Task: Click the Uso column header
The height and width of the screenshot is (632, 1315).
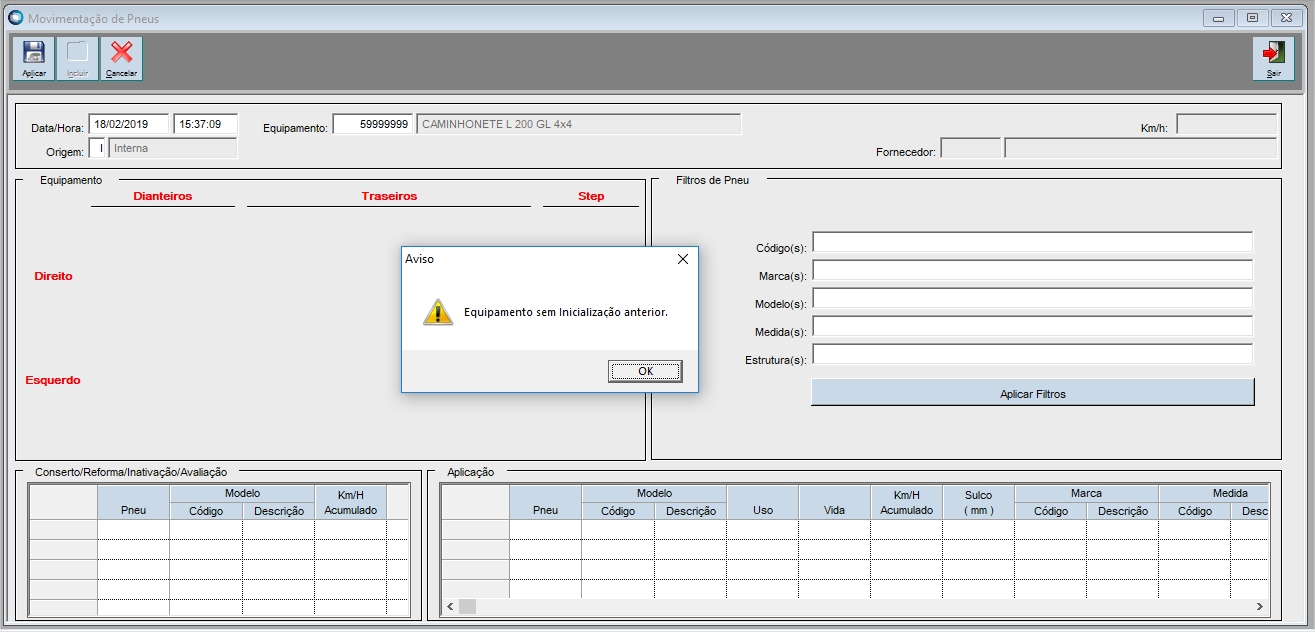Action: (x=762, y=503)
